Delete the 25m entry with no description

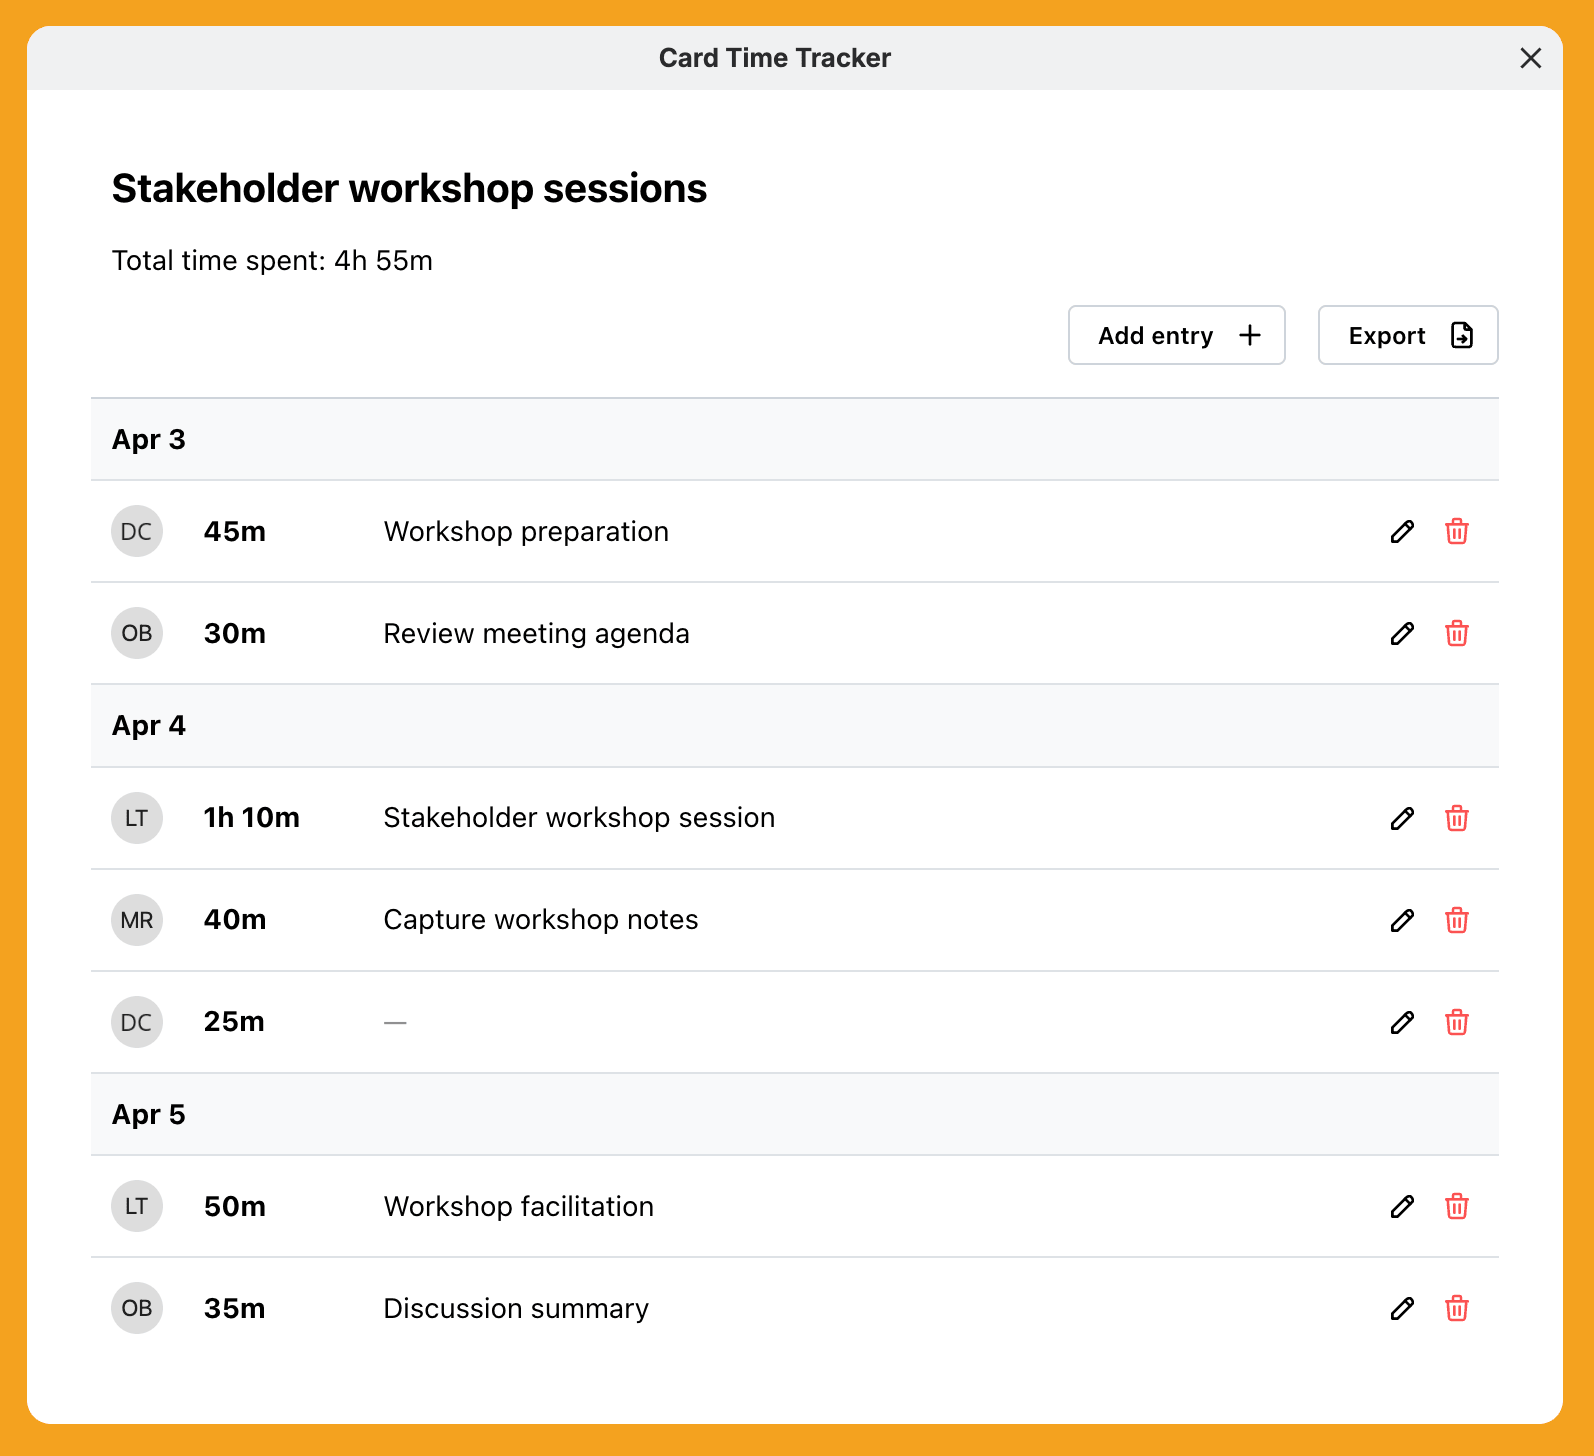tap(1457, 1023)
